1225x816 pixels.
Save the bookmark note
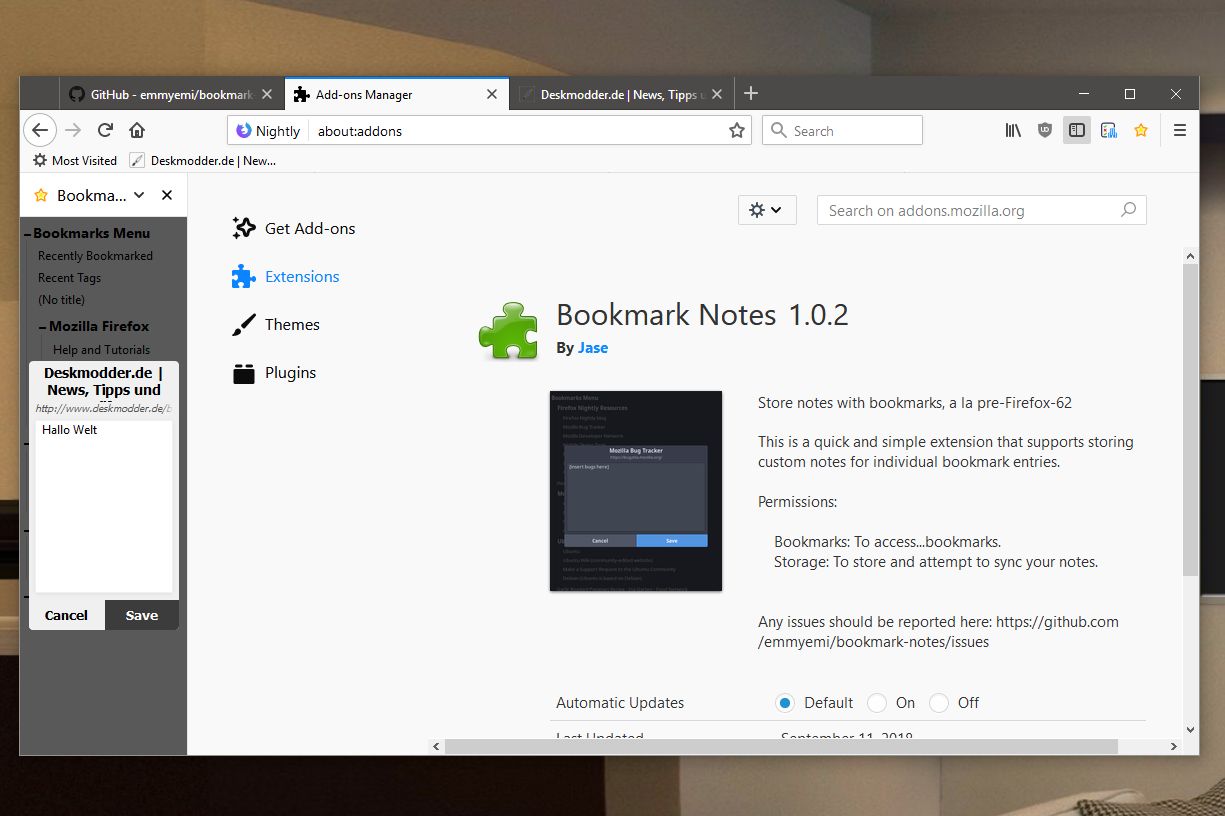142,615
